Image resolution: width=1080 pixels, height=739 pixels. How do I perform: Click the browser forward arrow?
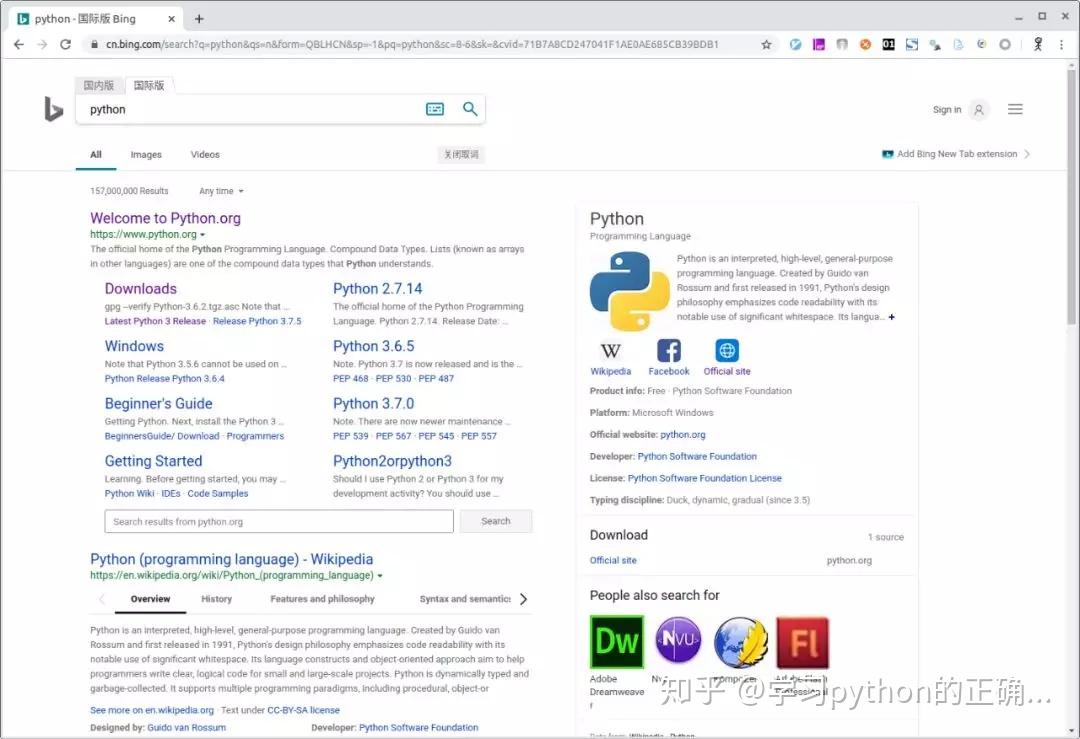click(x=42, y=44)
